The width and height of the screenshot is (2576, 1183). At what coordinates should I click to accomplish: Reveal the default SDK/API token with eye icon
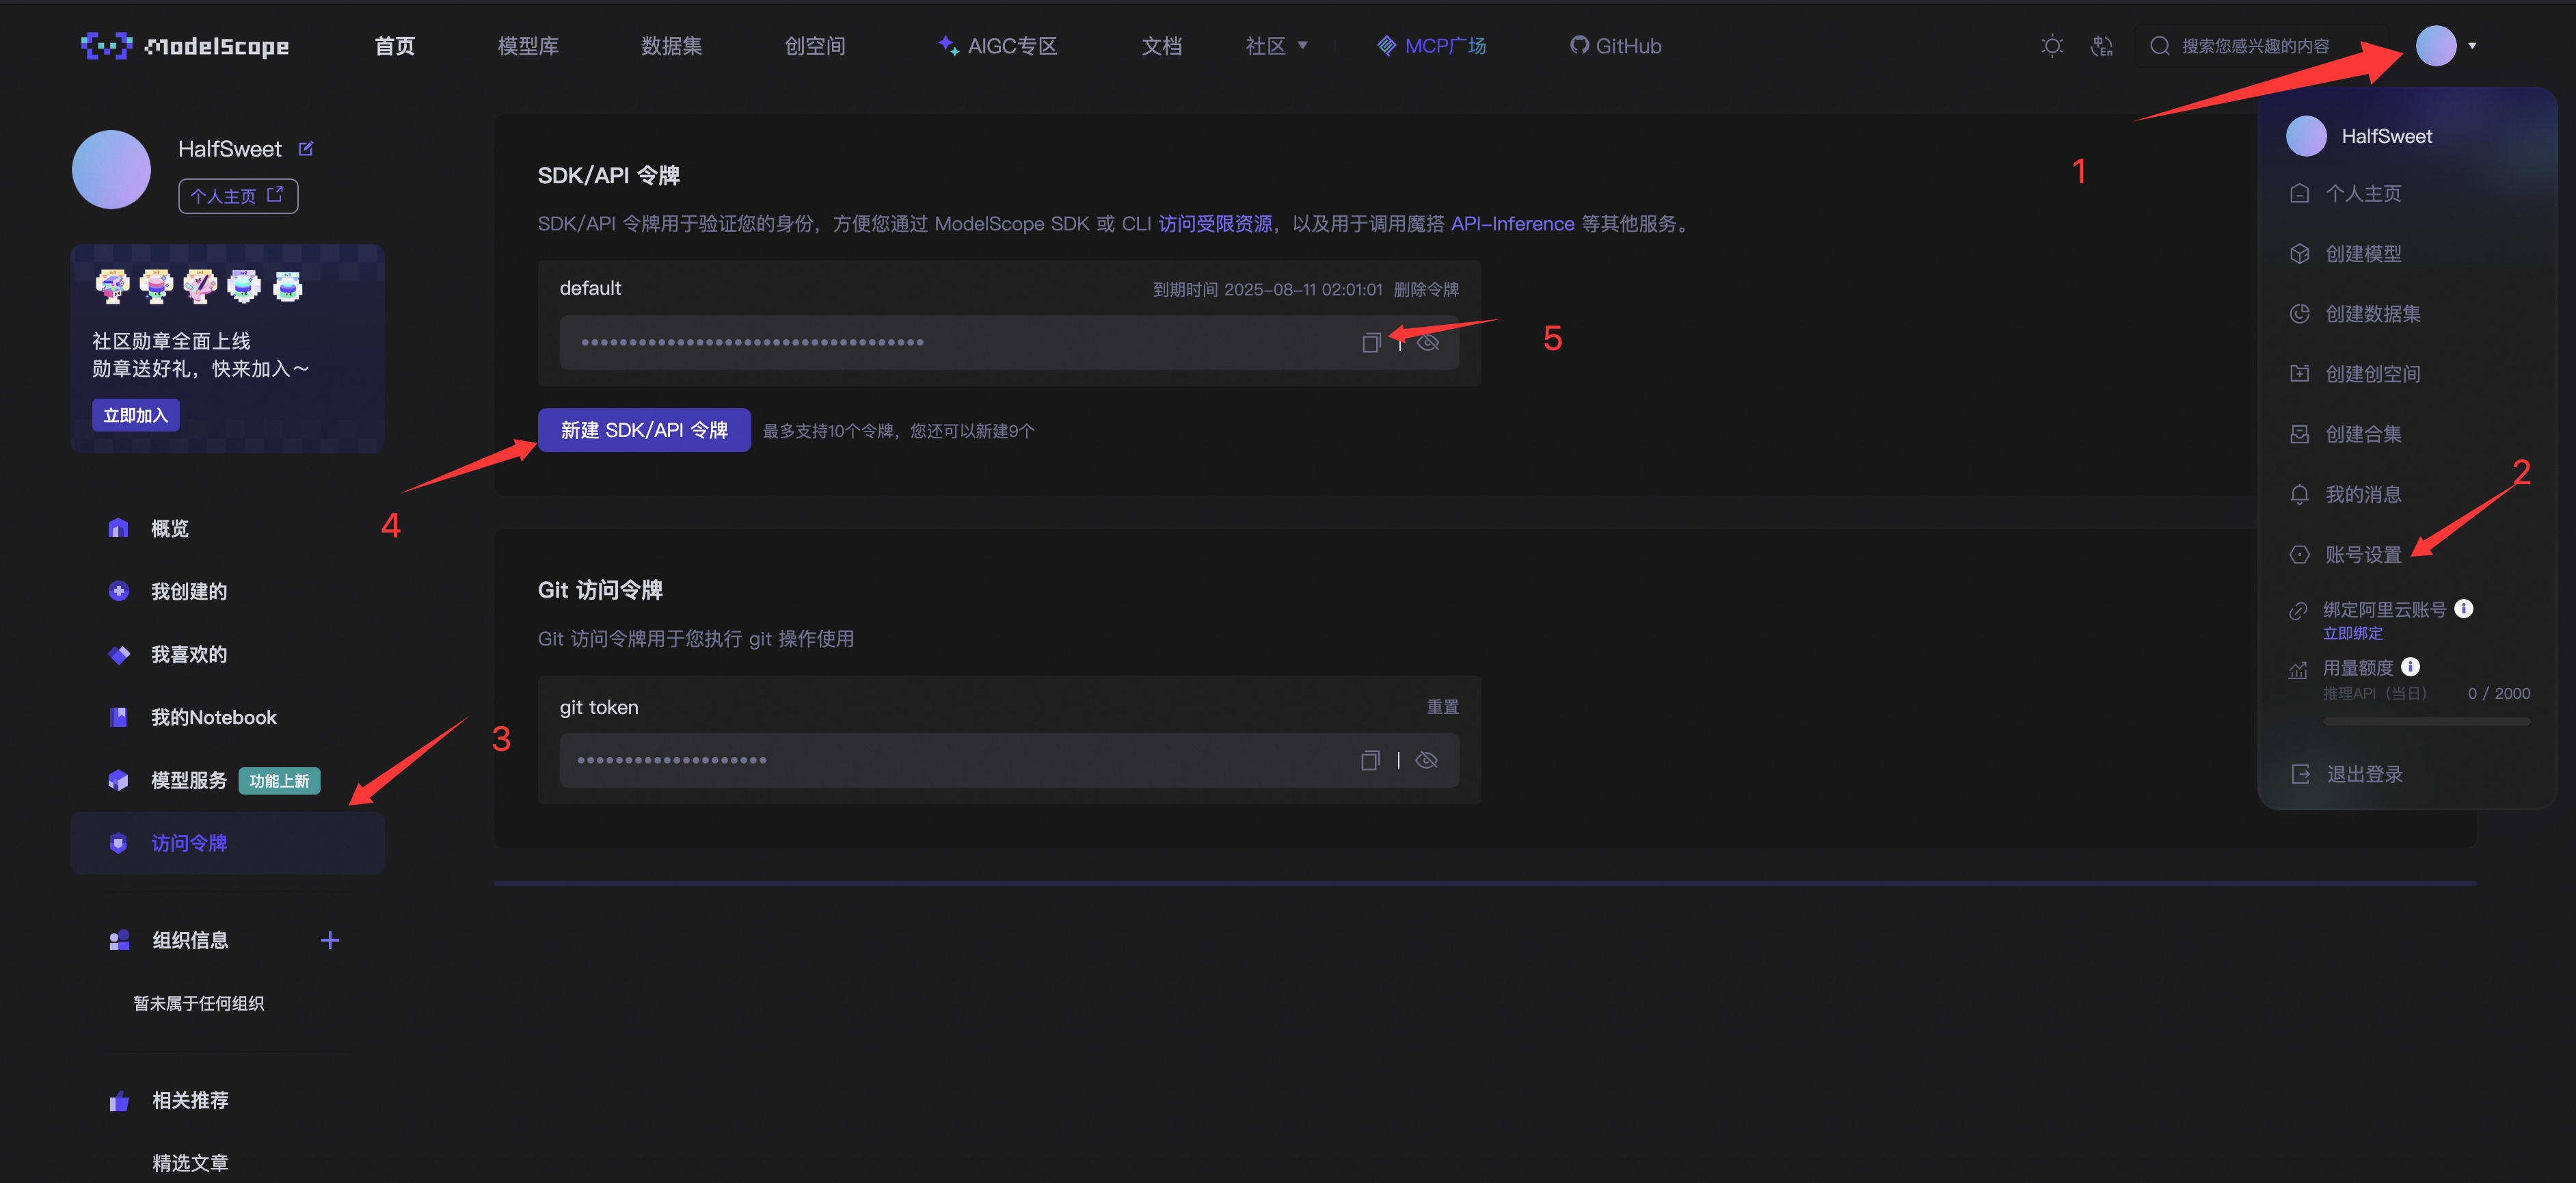coord(1428,342)
